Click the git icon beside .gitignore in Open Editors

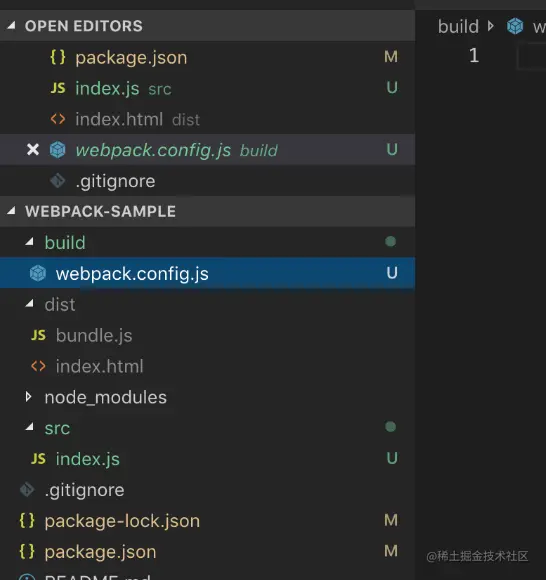pyautogui.click(x=58, y=181)
